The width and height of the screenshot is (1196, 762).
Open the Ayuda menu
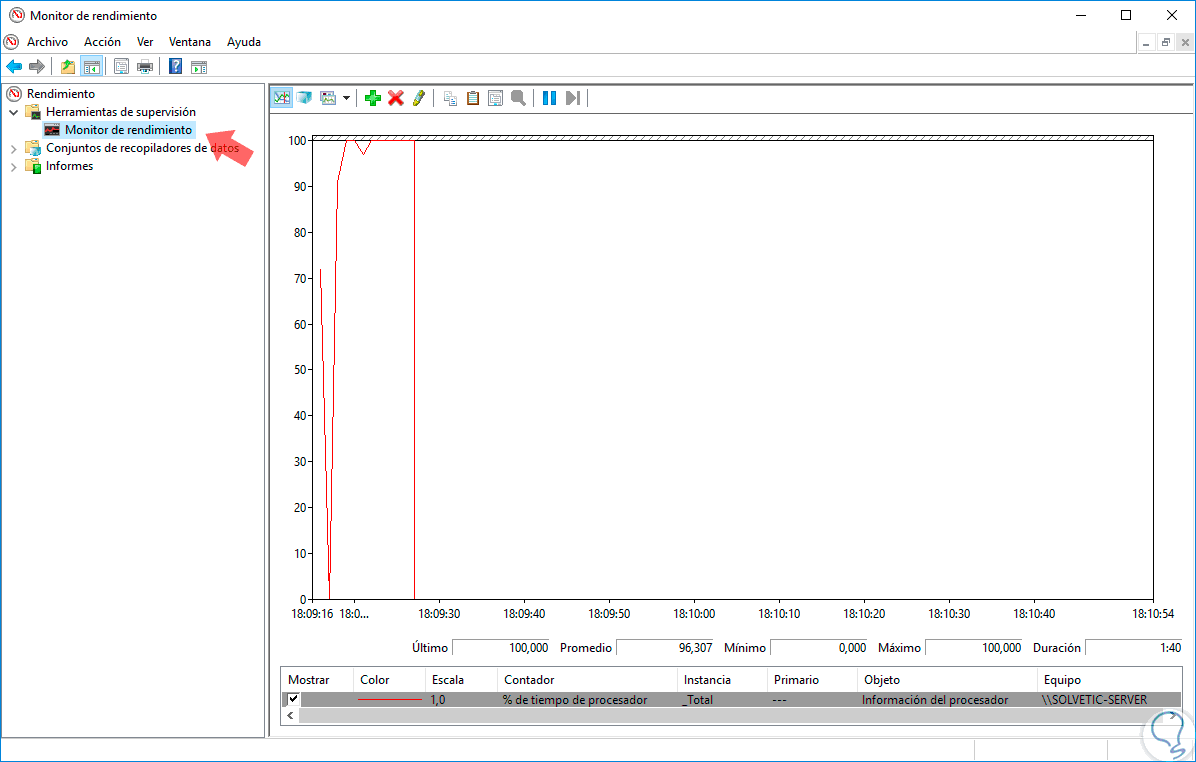pos(244,42)
